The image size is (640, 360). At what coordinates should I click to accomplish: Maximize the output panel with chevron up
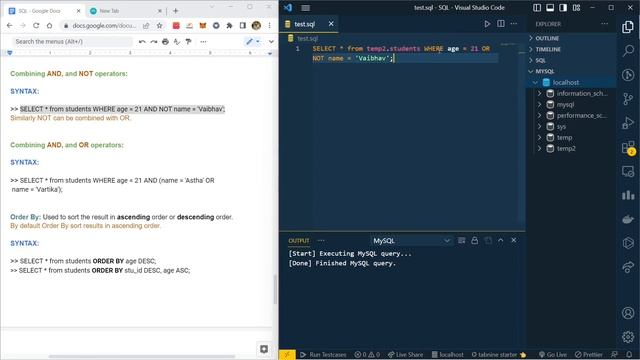(x=501, y=240)
